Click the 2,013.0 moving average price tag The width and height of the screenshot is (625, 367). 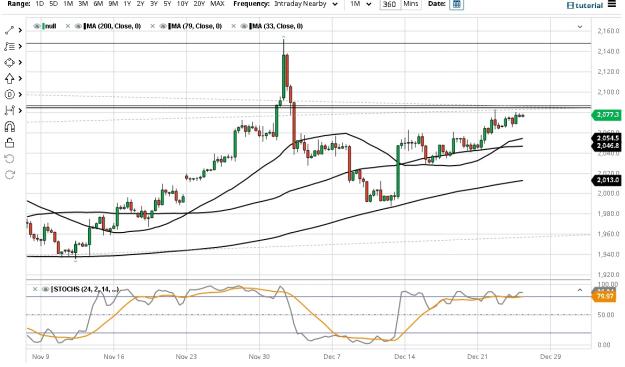[607, 180]
